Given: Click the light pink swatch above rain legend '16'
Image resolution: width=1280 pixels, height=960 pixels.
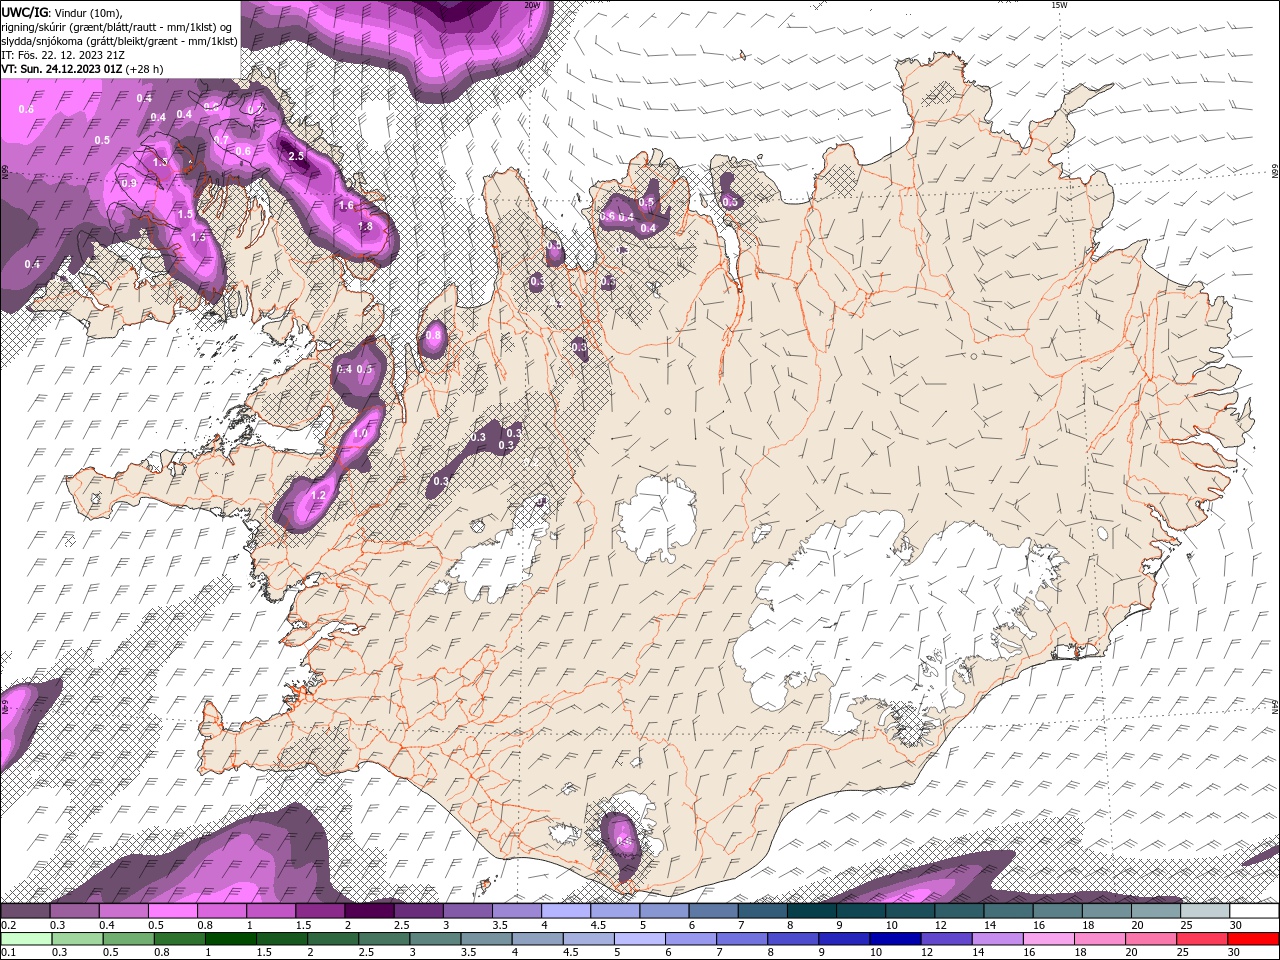Looking at the screenshot, I should pyautogui.click(x=1049, y=939).
